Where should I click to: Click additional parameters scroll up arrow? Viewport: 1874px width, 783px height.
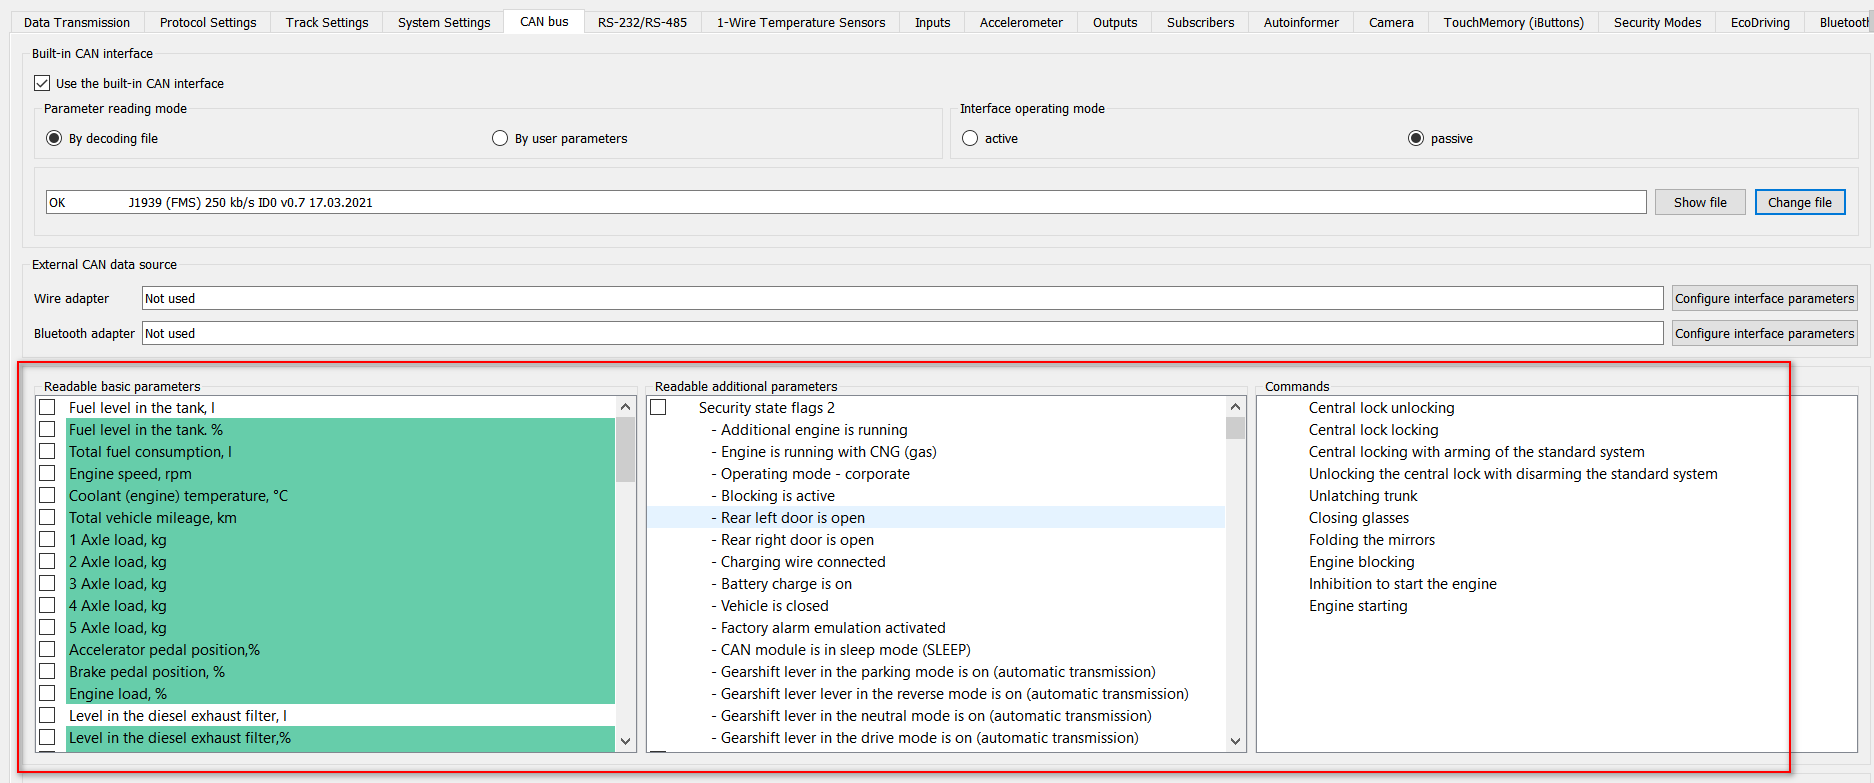click(1235, 407)
